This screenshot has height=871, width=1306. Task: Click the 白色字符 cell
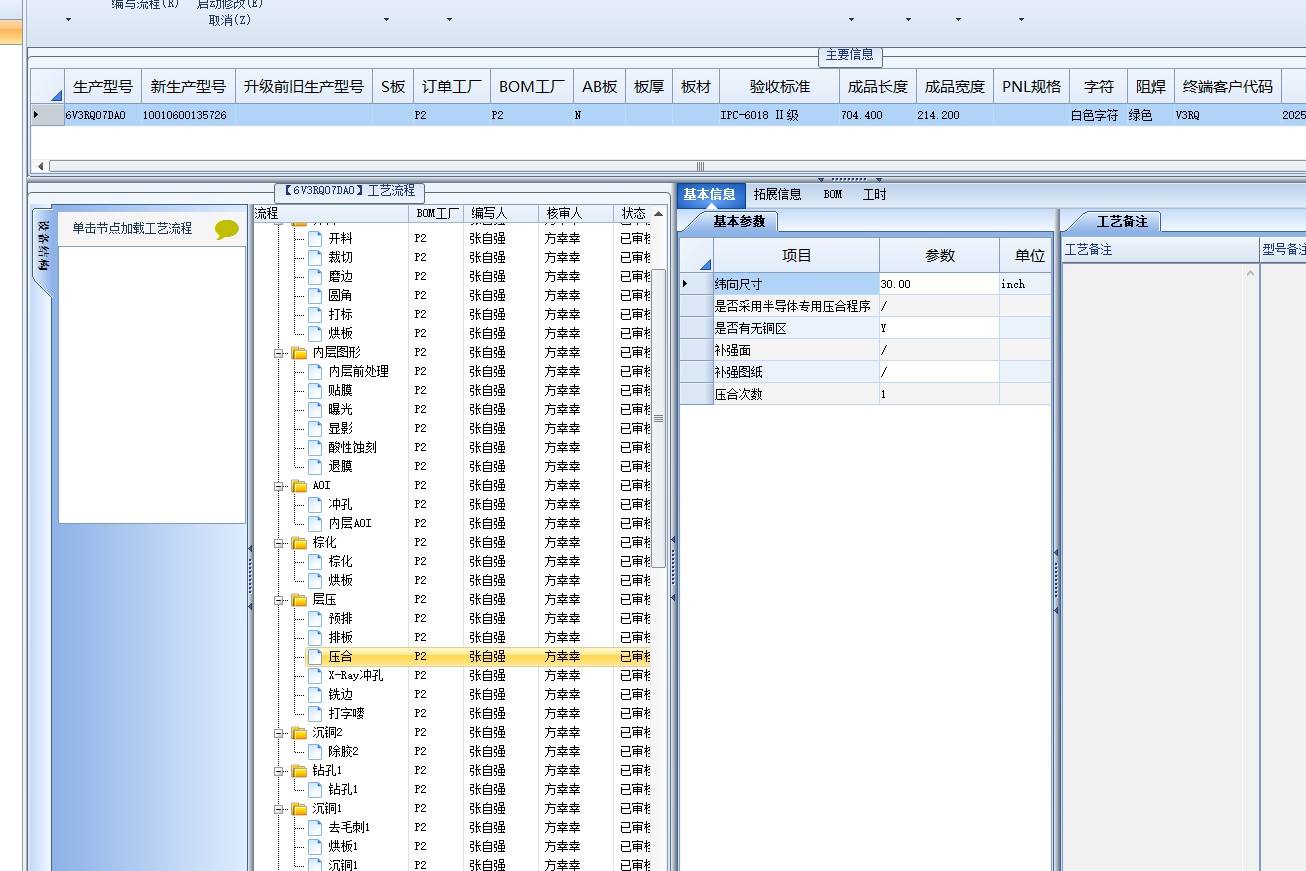[x=1098, y=115]
